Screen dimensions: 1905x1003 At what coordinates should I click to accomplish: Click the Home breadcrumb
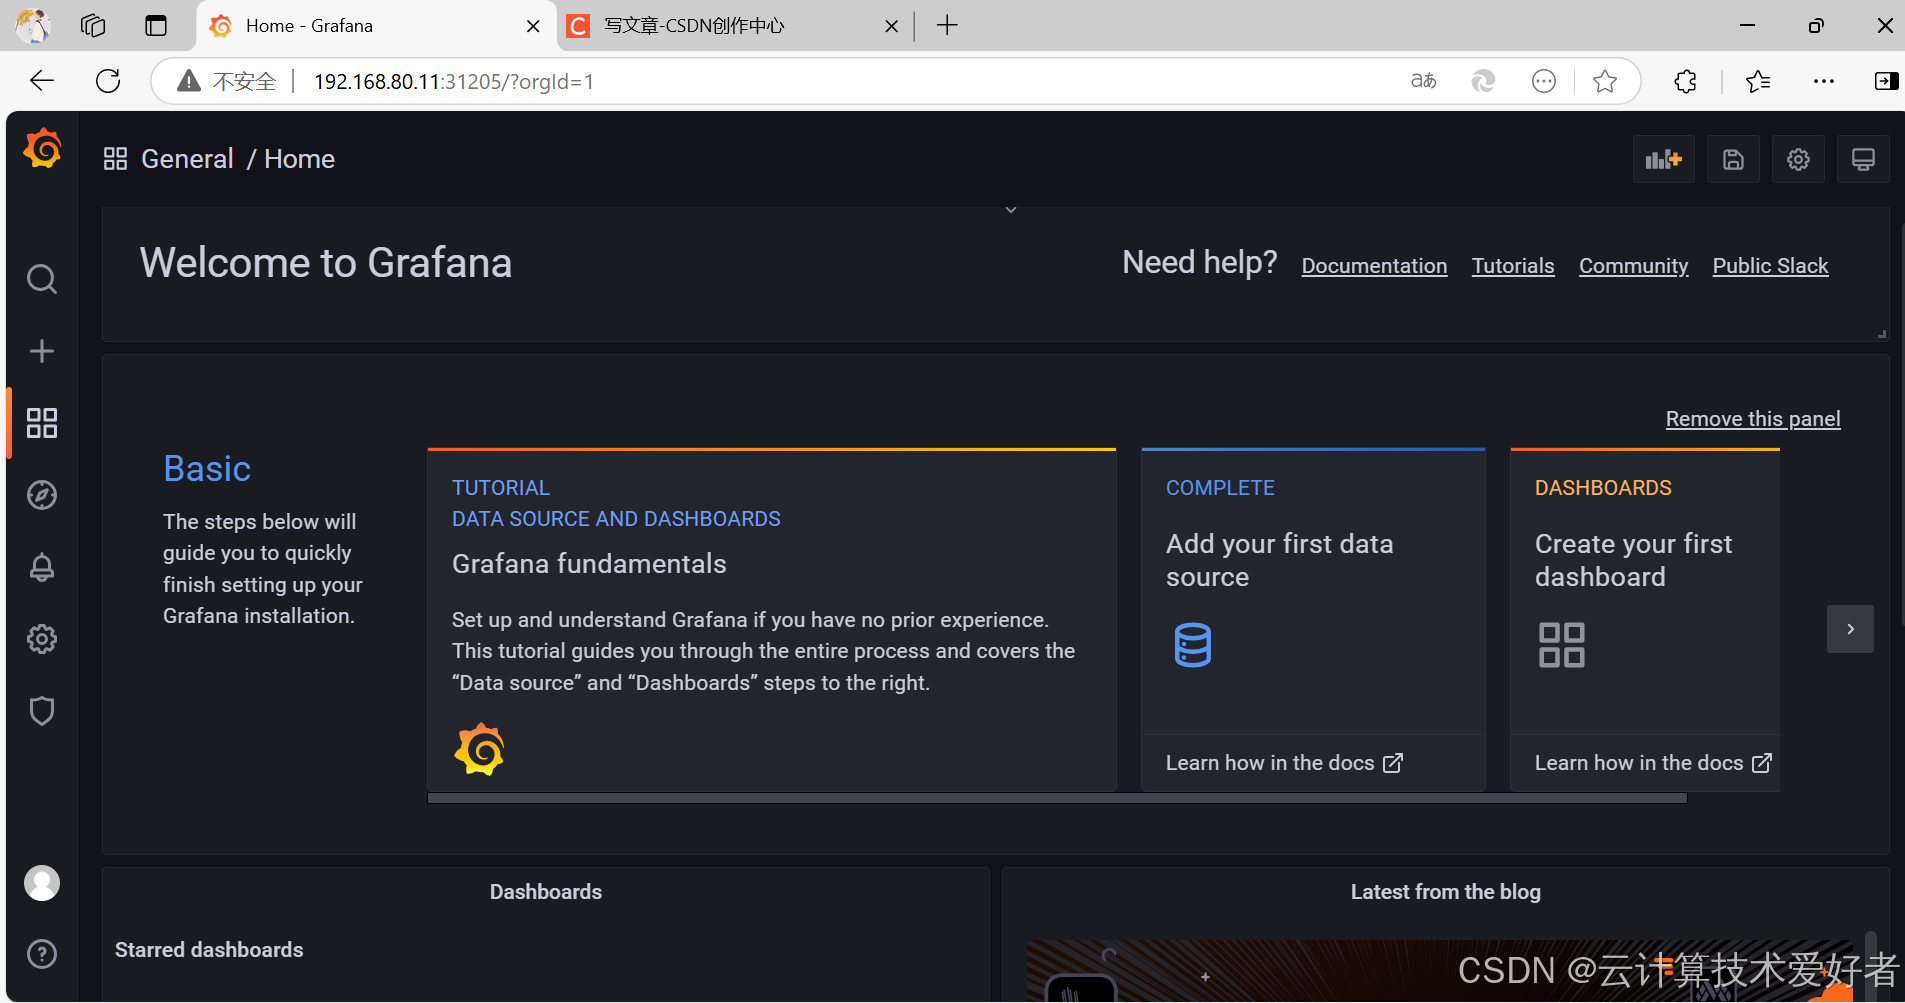coord(299,159)
